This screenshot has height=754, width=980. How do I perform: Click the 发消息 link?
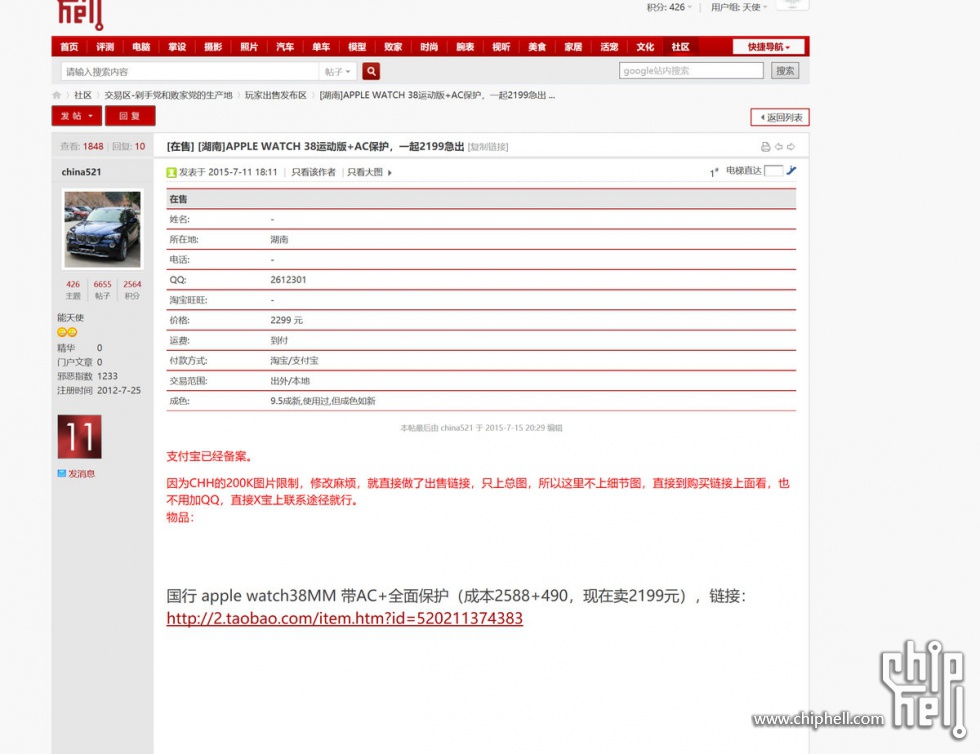pos(81,473)
